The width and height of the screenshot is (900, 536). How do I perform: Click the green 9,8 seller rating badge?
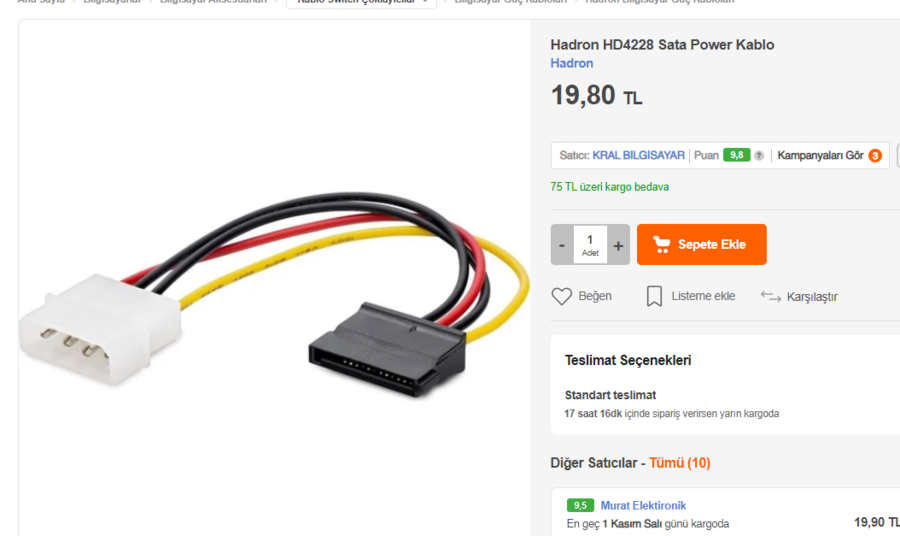point(736,155)
